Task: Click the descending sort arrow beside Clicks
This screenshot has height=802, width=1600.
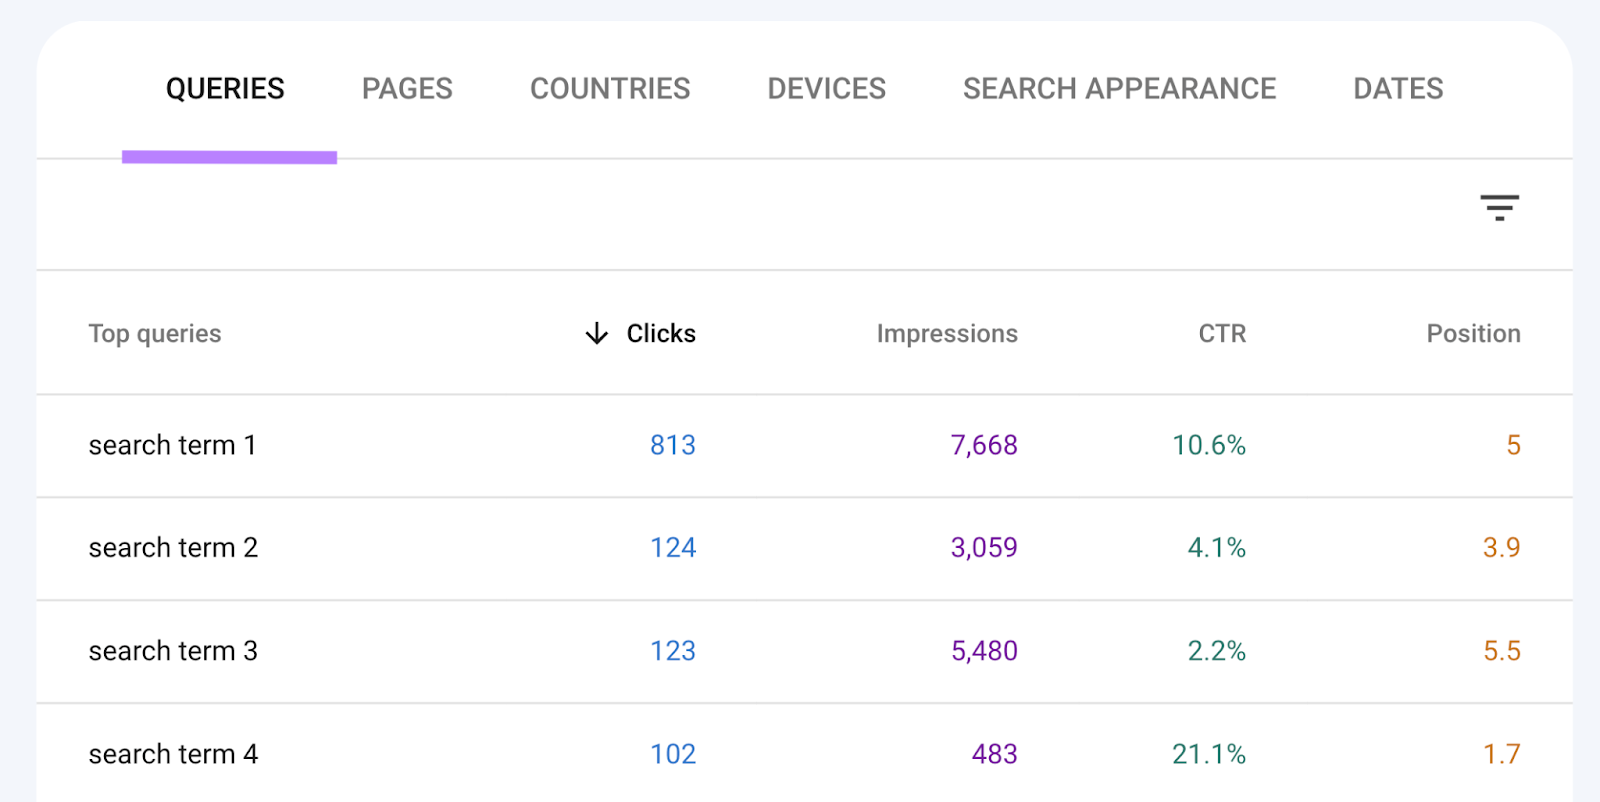Action: pyautogui.click(x=597, y=334)
